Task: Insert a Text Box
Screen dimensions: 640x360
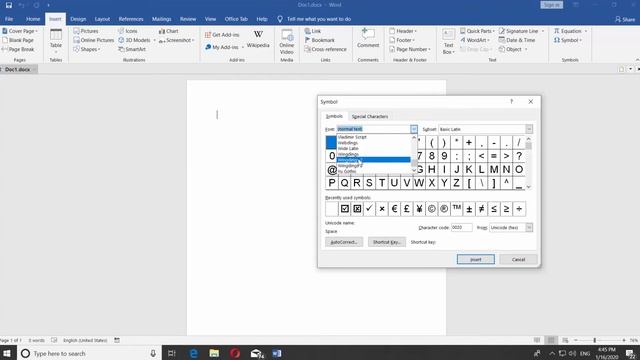Action: click(448, 42)
